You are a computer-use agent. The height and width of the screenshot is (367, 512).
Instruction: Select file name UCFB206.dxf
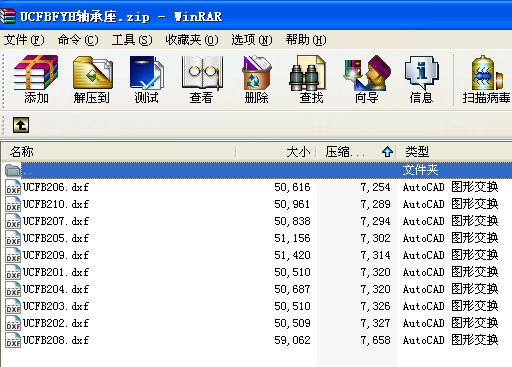[x=56, y=187]
